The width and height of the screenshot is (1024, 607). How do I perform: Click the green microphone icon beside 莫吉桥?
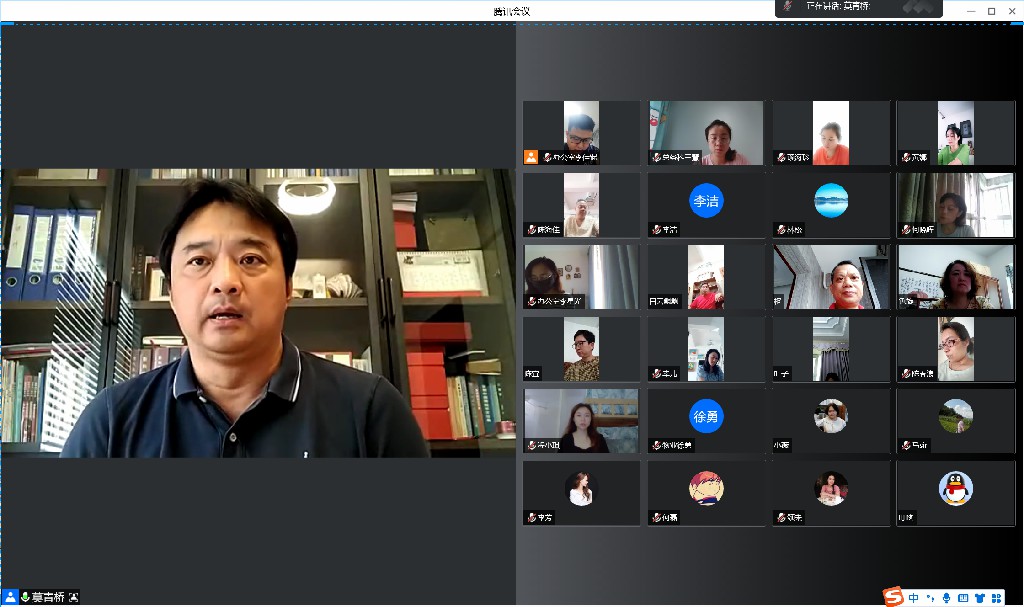pos(25,597)
